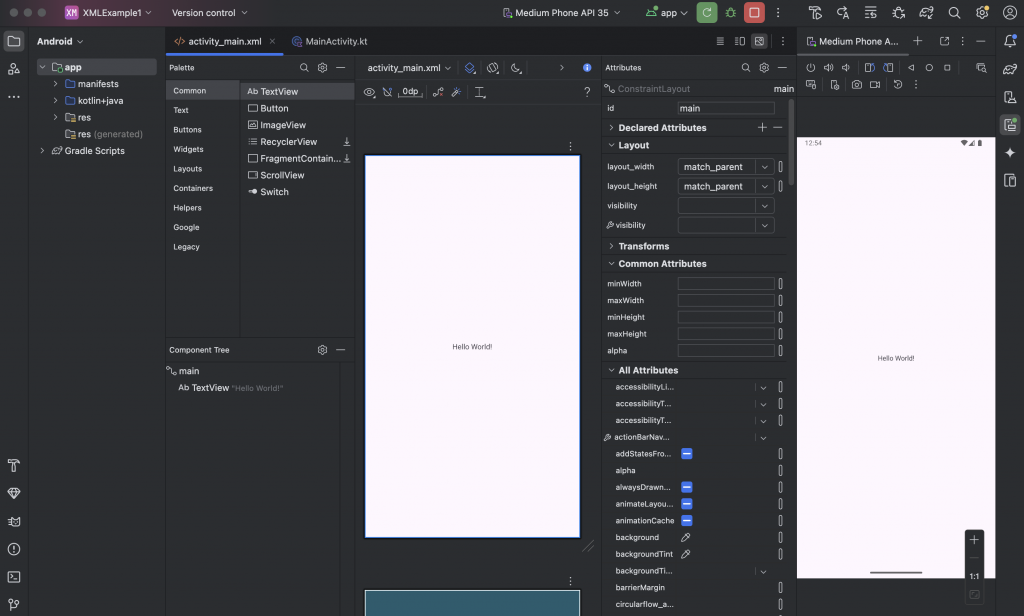
Task: Select Button in the palette list
Action: point(274,108)
